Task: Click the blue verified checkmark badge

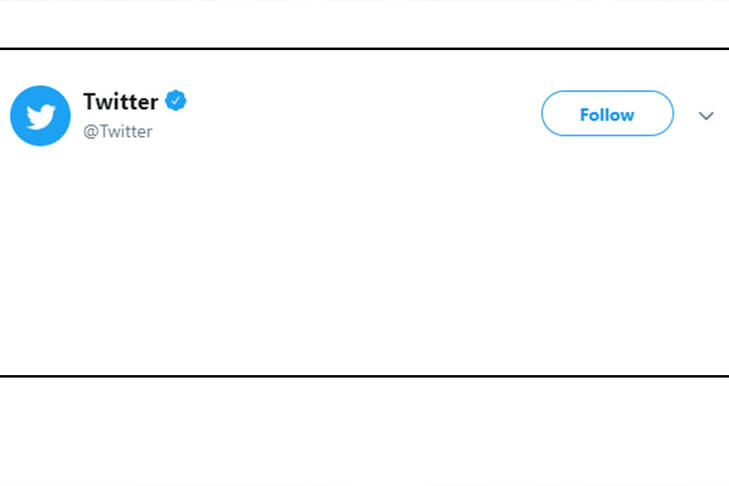Action: pyautogui.click(x=176, y=101)
